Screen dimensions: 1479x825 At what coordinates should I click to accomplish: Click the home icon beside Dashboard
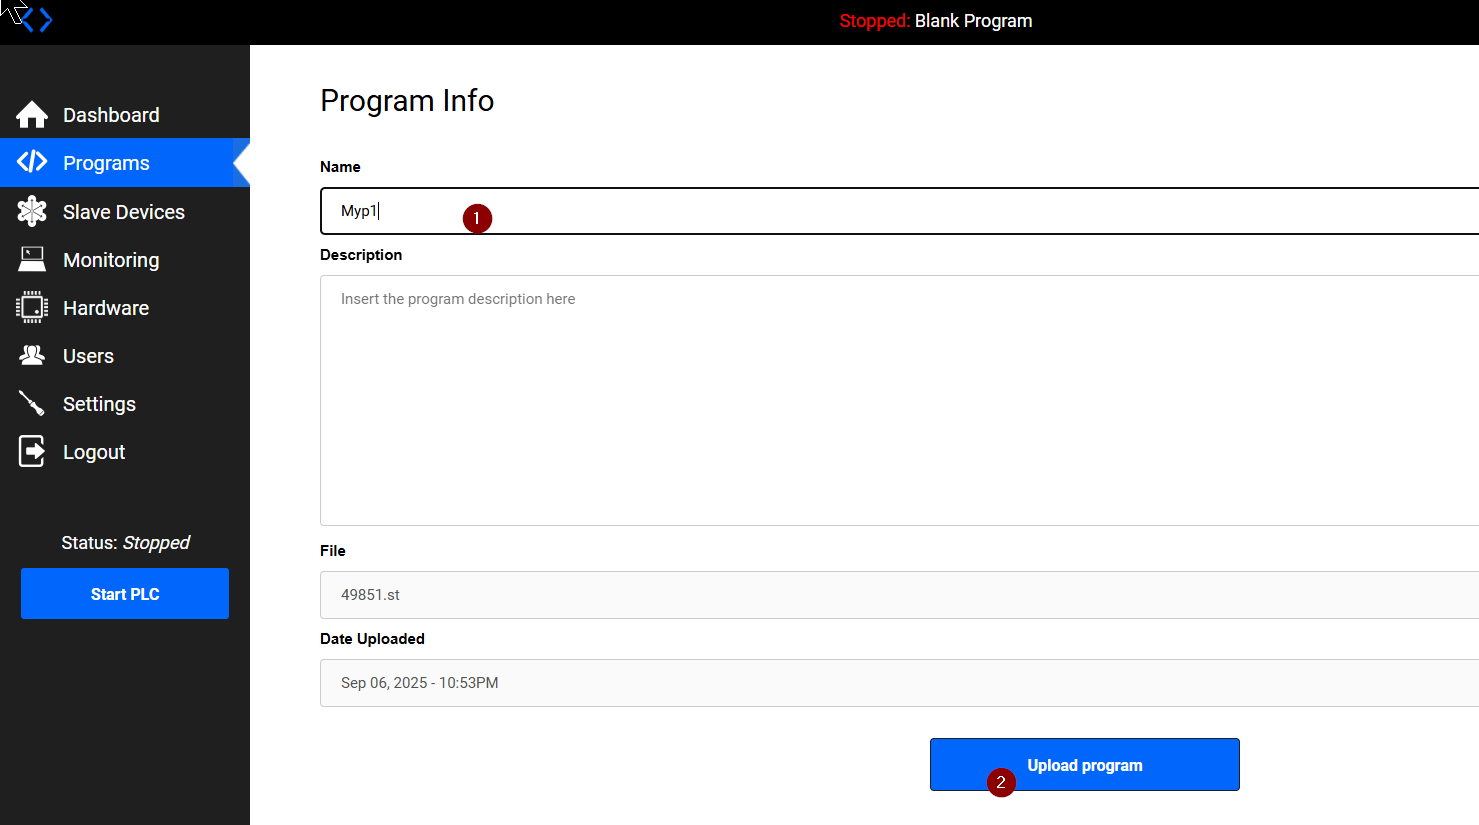coord(32,115)
